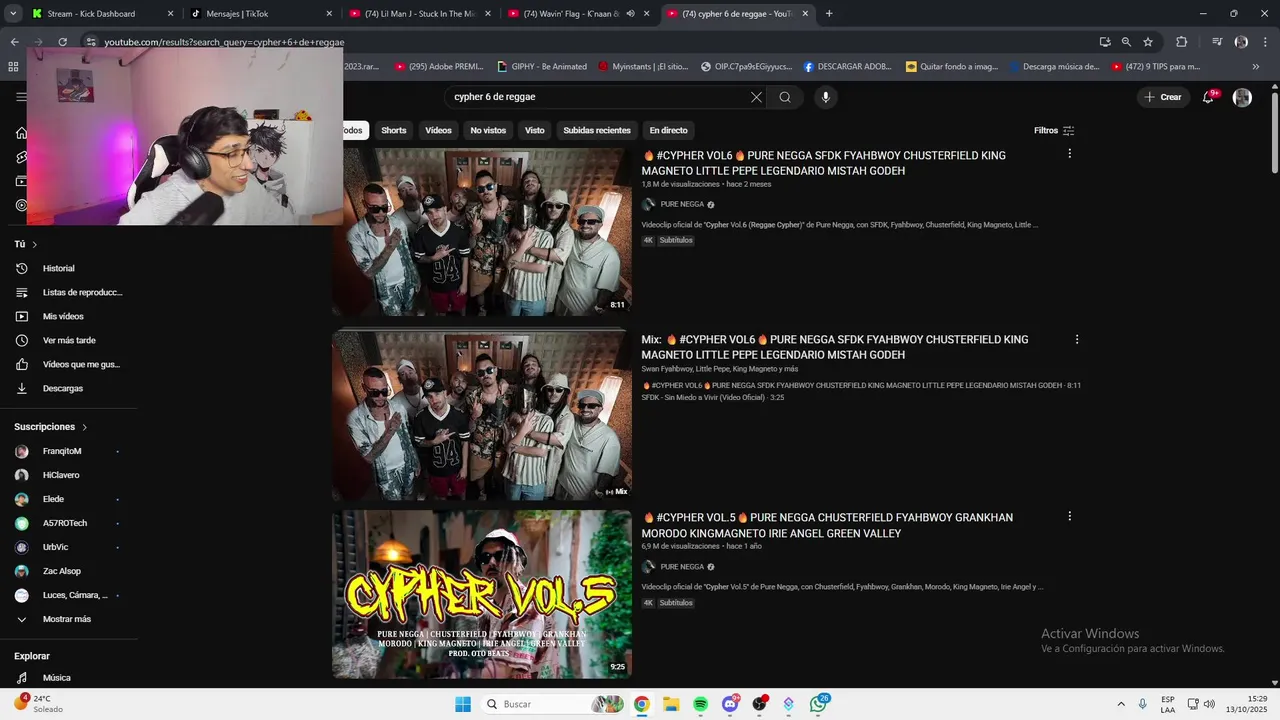The height and width of the screenshot is (720, 1280).
Task: Open Cypher Vol.5 video title
Action: coord(827,525)
